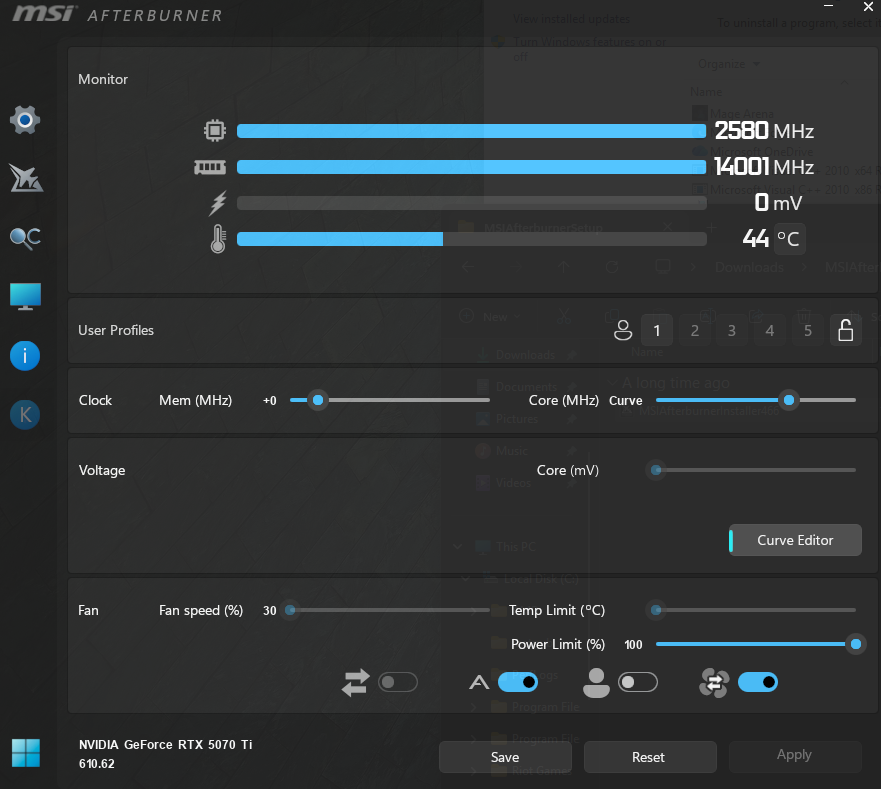Click the fan sync icon beside the last switch
Image resolution: width=881 pixels, height=789 pixels.
[714, 683]
